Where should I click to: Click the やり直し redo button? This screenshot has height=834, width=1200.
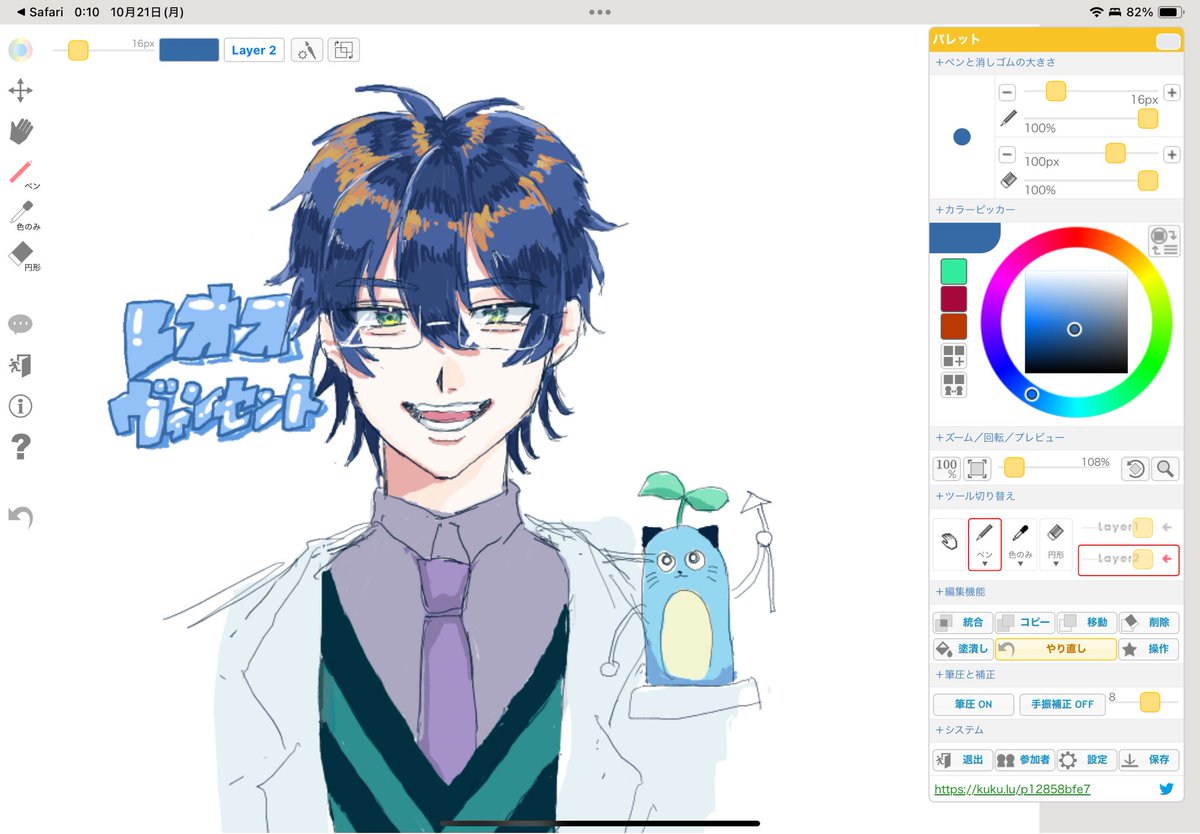click(1055, 649)
